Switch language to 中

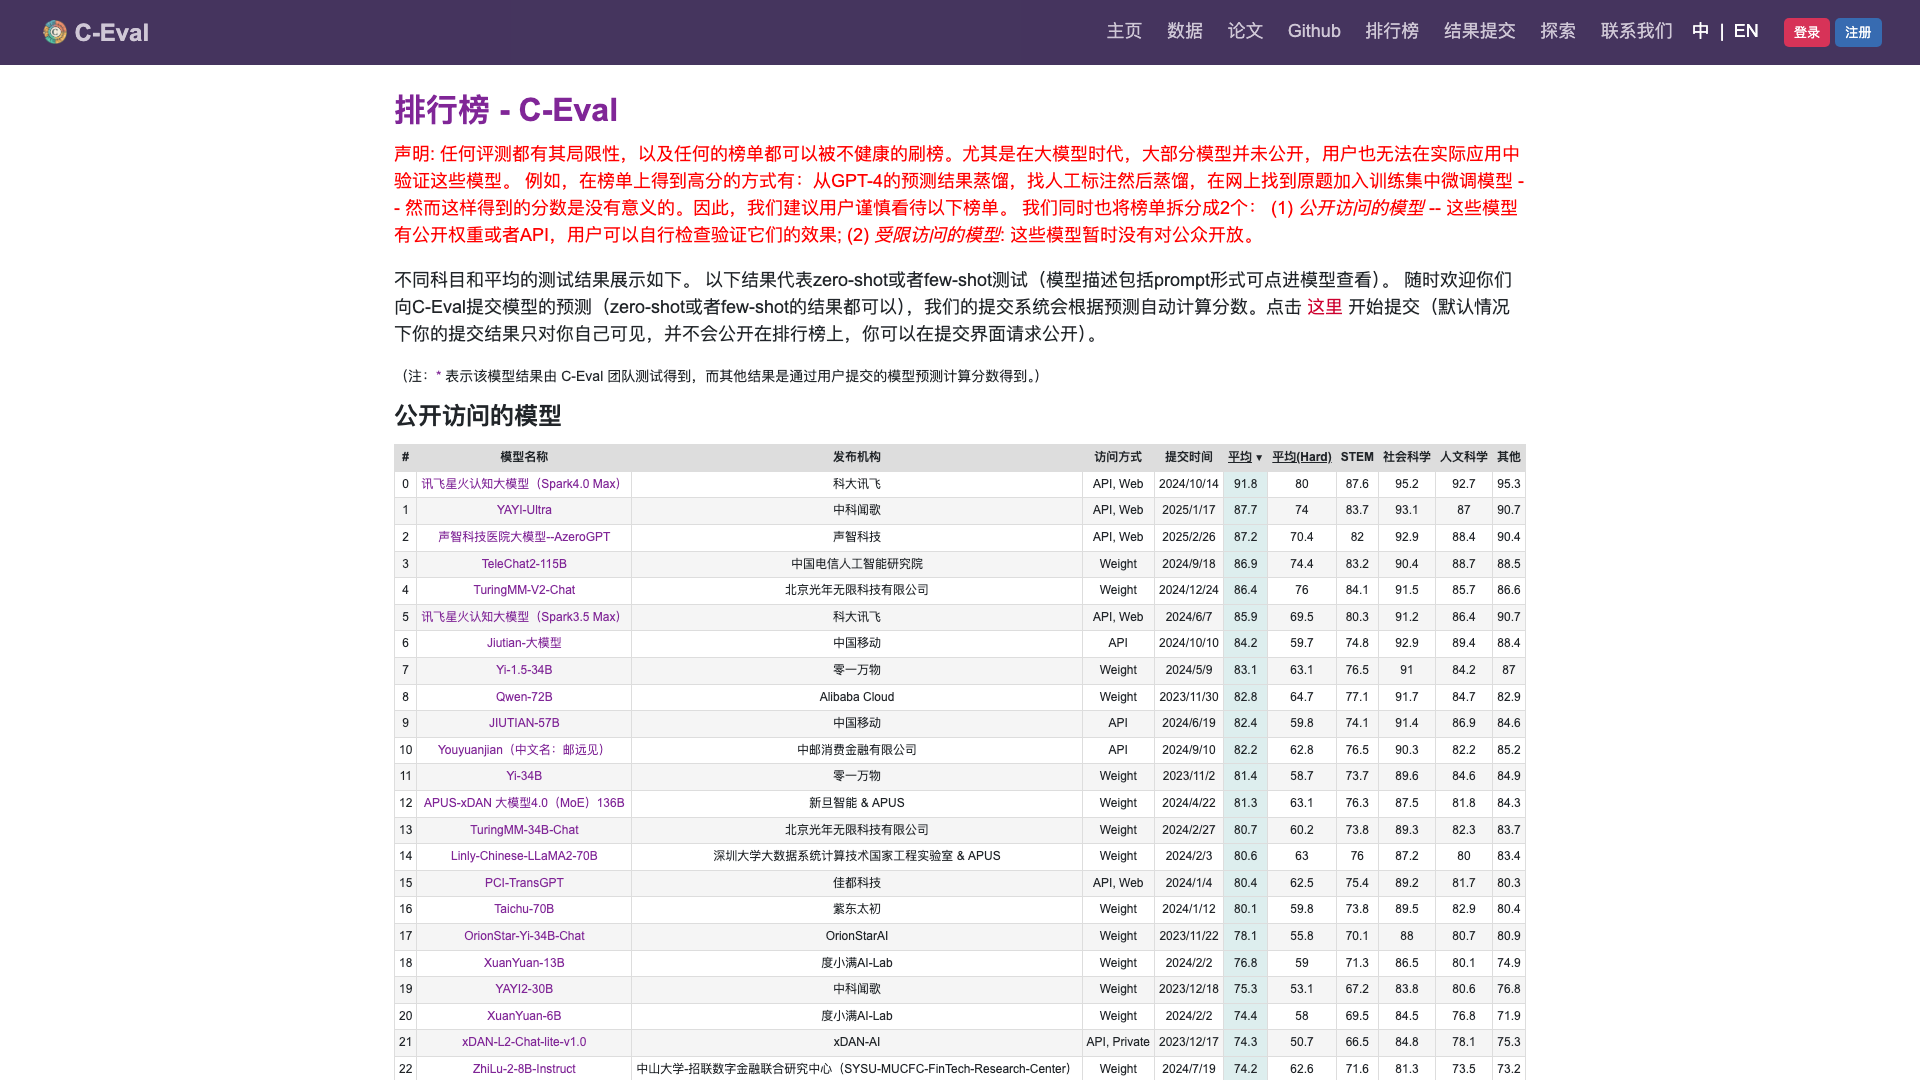click(x=1700, y=31)
